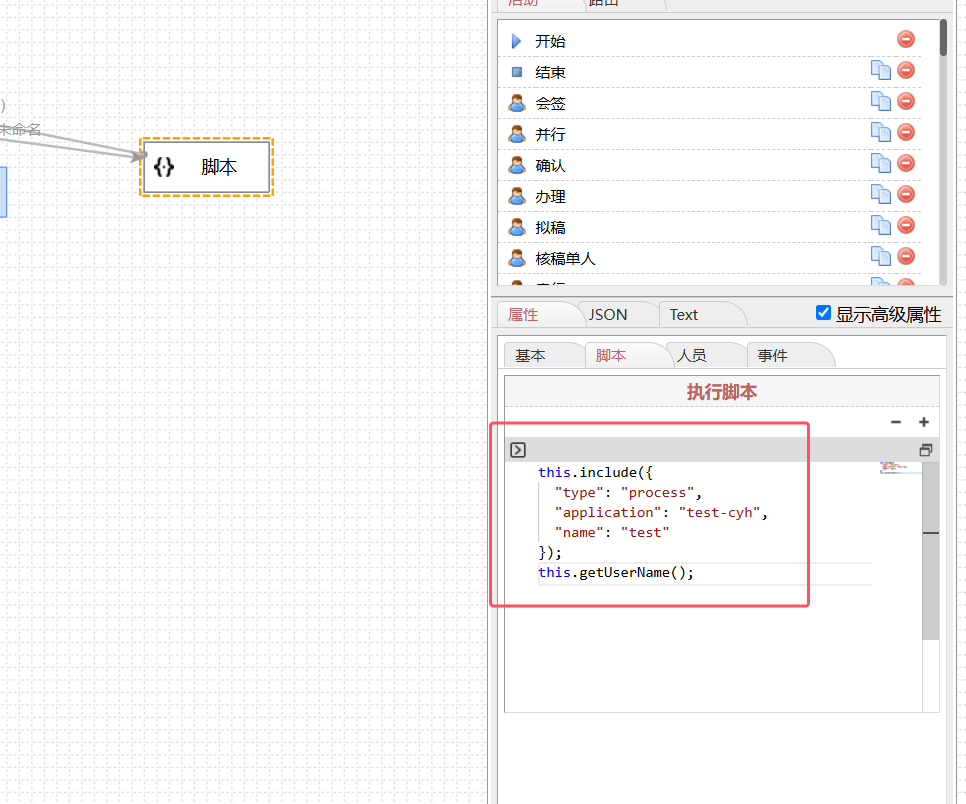The width and height of the screenshot is (966, 804).
Task: Delete the 并行 activity
Action: click(x=906, y=132)
